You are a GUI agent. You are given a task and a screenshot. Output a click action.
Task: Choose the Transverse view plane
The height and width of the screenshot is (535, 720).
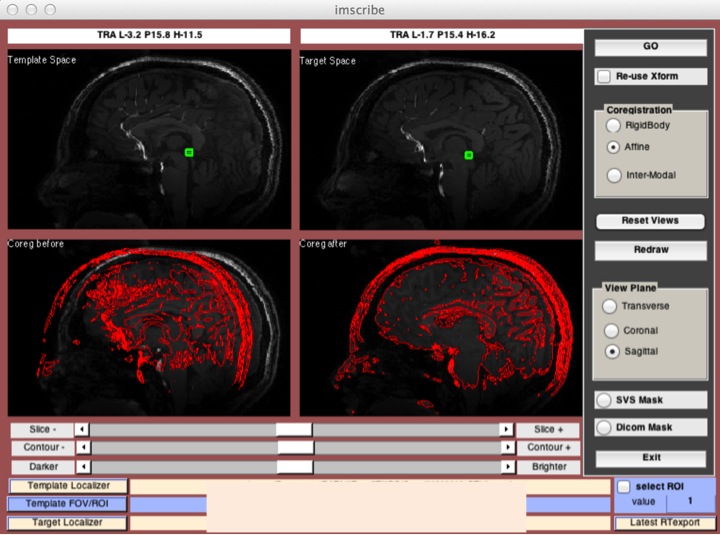[x=610, y=306]
